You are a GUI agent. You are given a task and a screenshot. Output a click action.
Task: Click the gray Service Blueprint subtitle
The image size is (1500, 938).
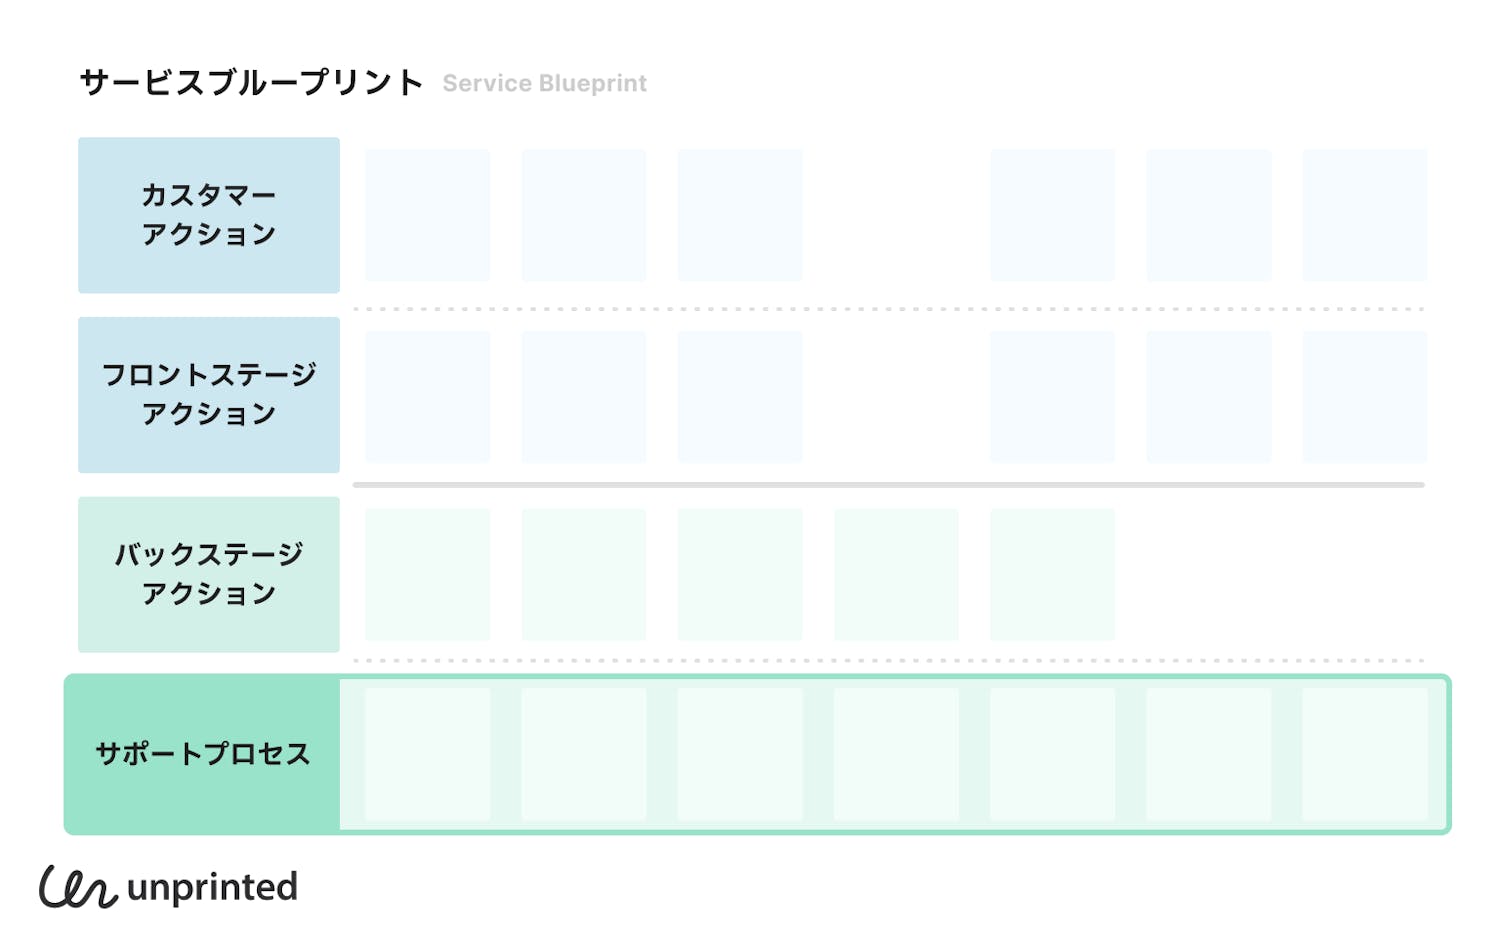[544, 83]
